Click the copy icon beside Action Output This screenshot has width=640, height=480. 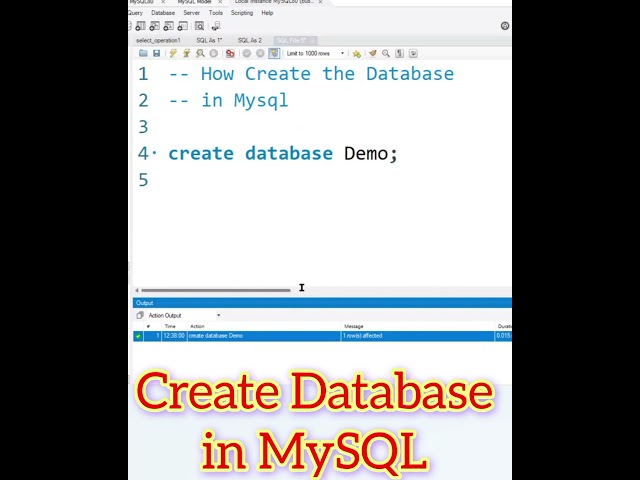click(140, 315)
